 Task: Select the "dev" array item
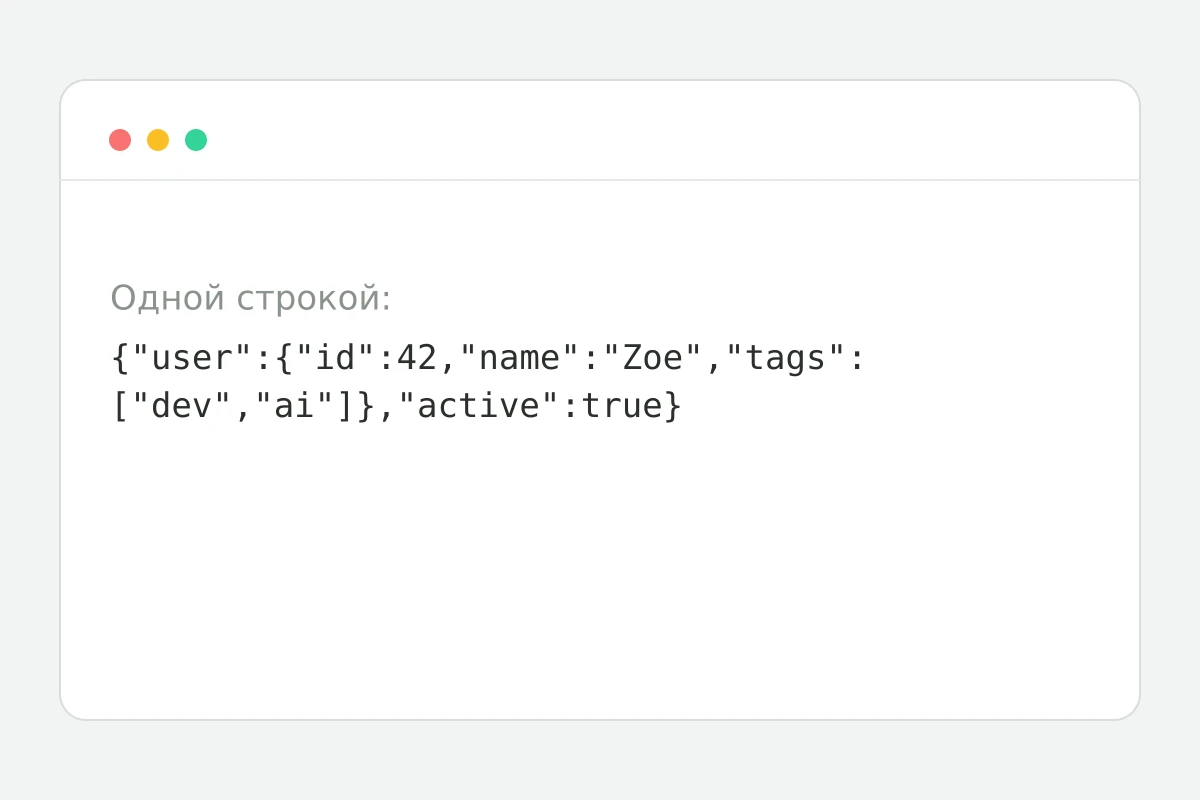coord(182,406)
